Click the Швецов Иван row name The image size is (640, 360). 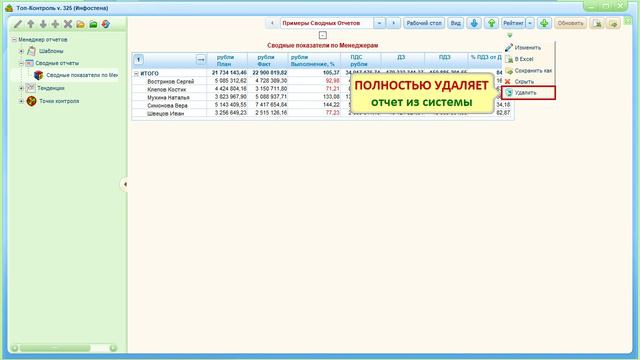pyautogui.click(x=165, y=113)
